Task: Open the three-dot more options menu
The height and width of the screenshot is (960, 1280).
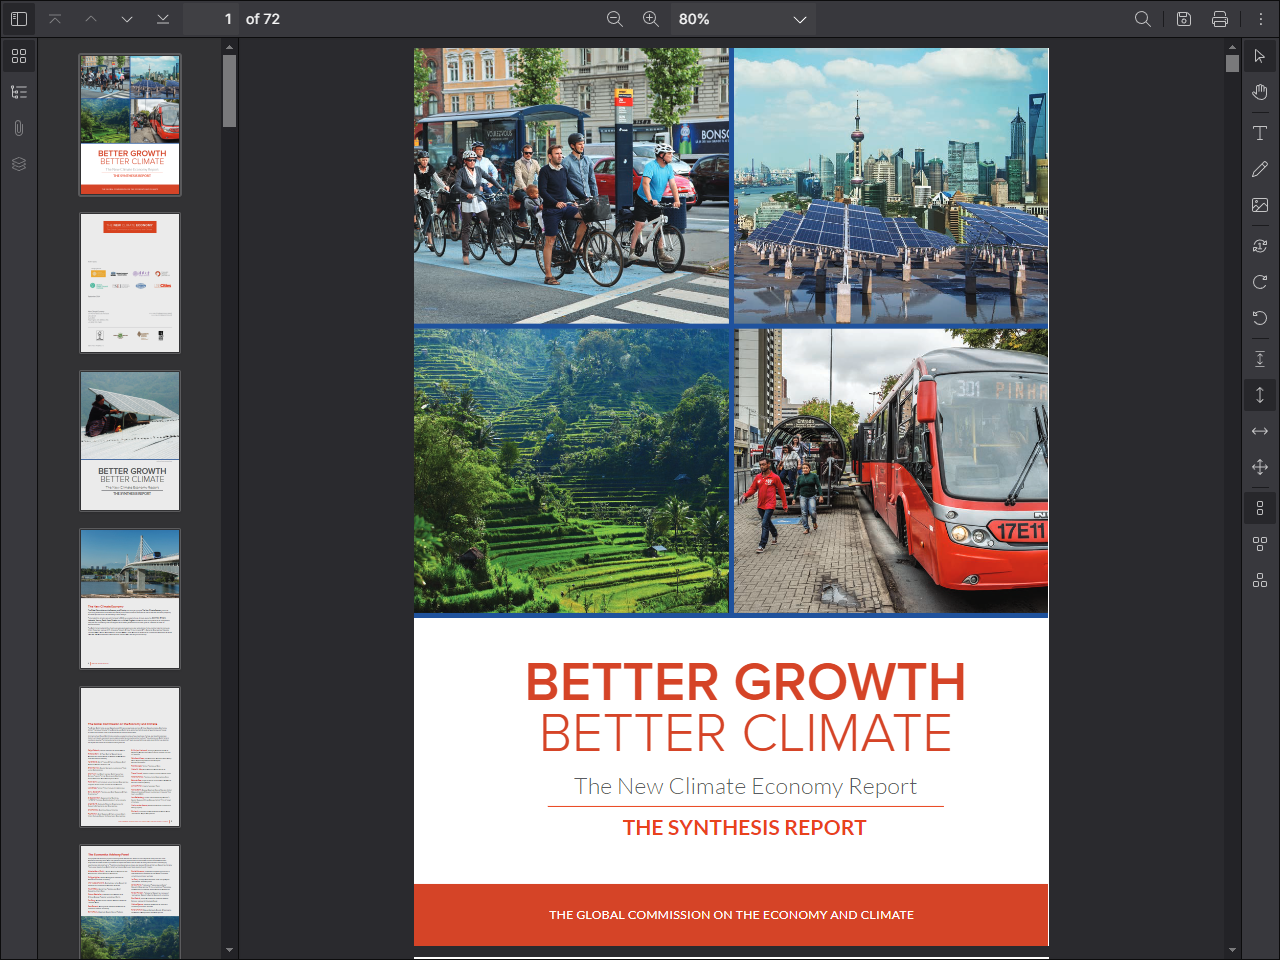Action: [1260, 19]
